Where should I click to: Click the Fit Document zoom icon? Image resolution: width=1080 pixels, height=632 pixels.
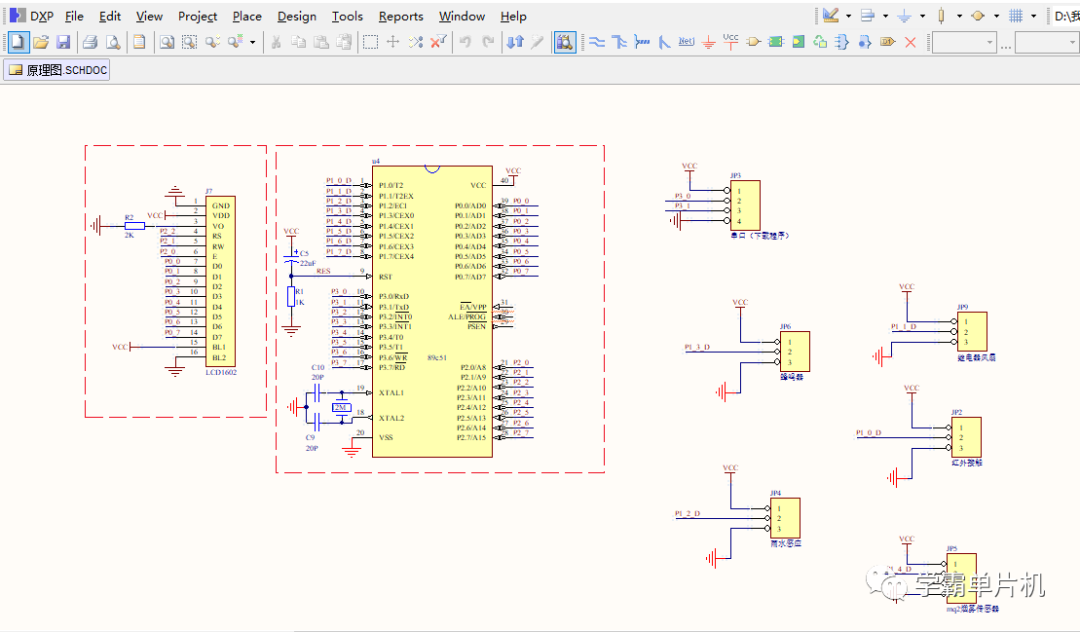(167, 42)
